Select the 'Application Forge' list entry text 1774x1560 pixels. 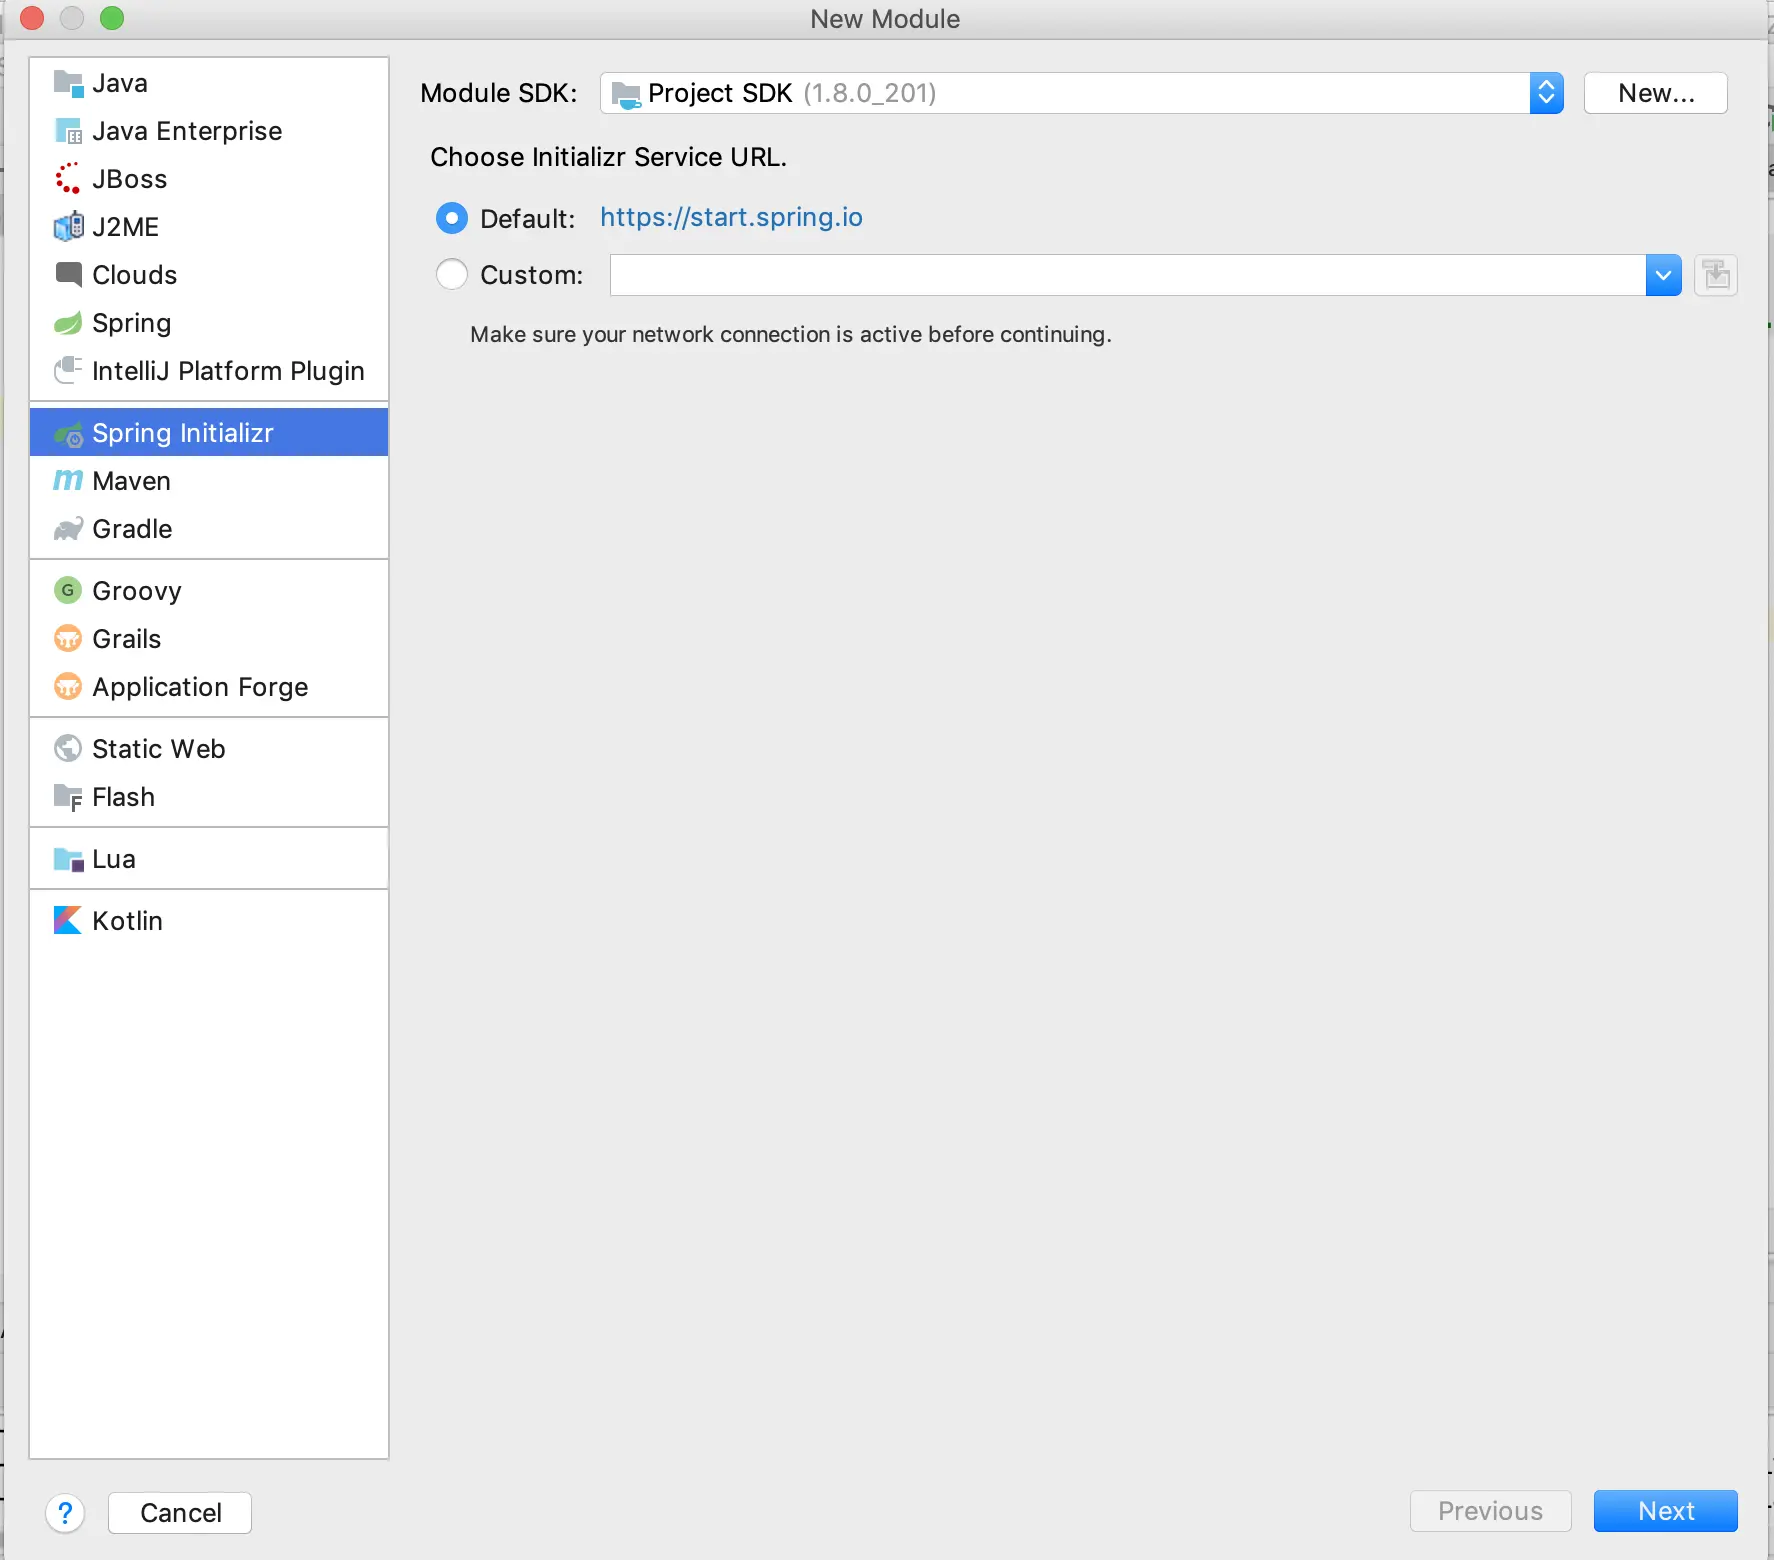200,687
